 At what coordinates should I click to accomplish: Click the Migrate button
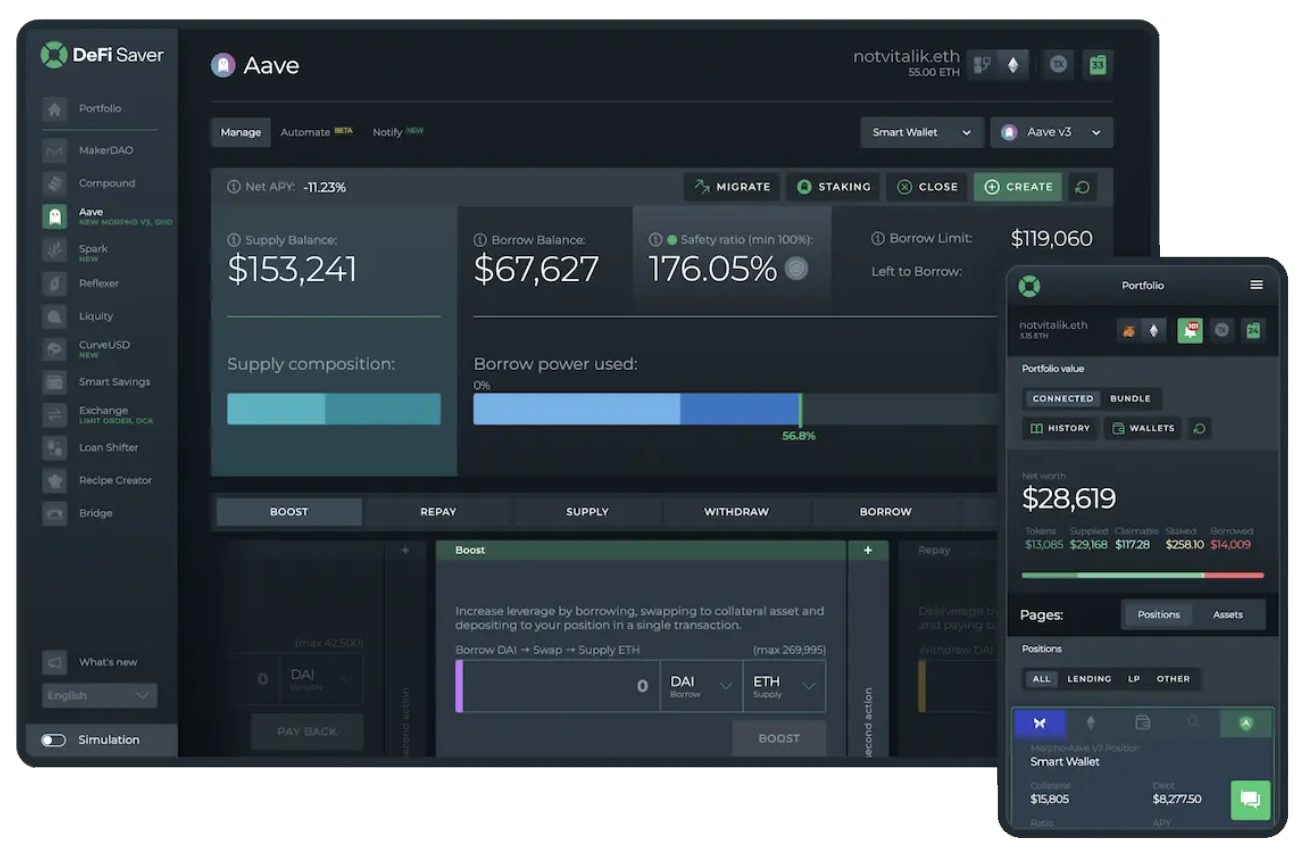pos(733,187)
